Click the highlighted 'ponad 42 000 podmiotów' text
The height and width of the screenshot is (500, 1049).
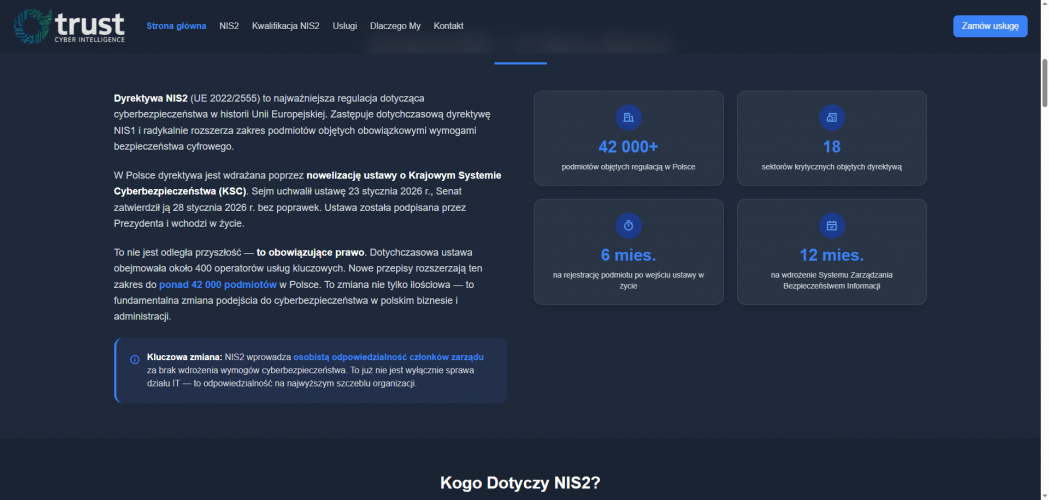tap(218, 284)
